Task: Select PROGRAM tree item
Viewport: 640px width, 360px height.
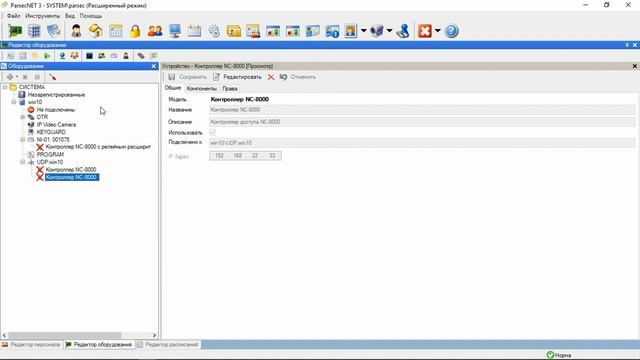Action: [50, 155]
